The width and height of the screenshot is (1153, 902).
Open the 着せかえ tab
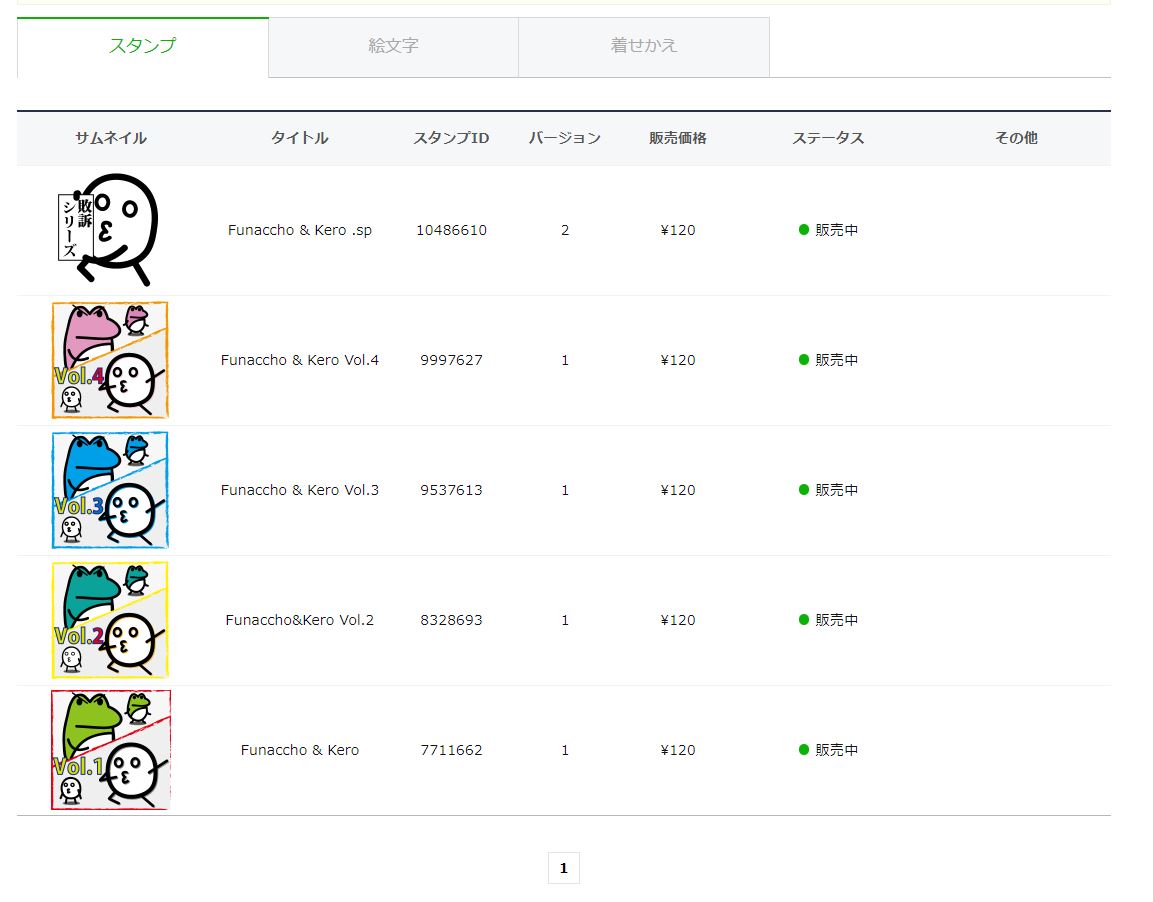644,47
